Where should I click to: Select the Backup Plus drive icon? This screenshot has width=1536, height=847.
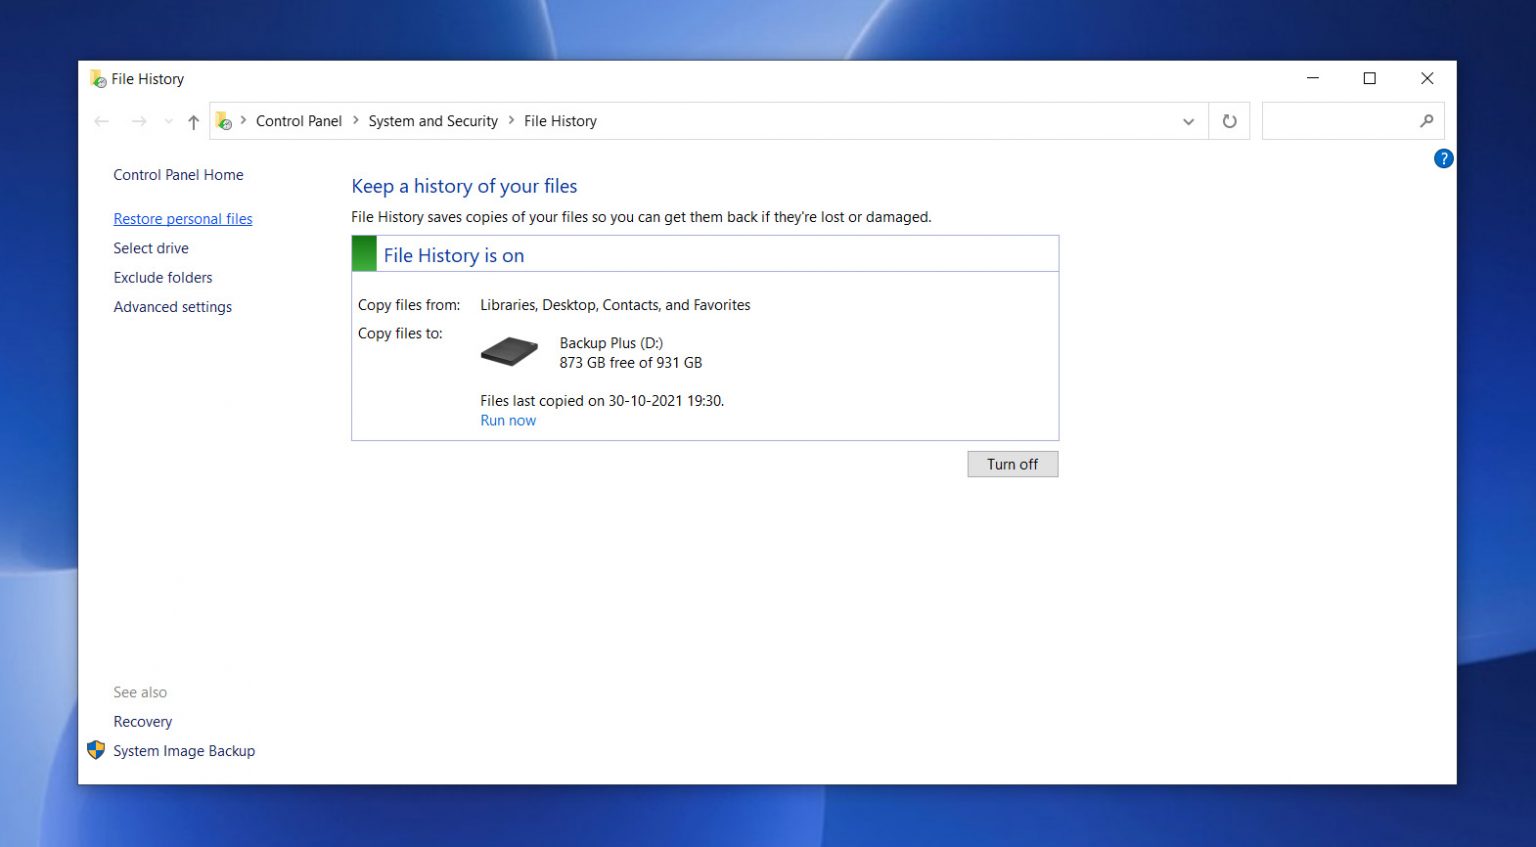tap(509, 352)
